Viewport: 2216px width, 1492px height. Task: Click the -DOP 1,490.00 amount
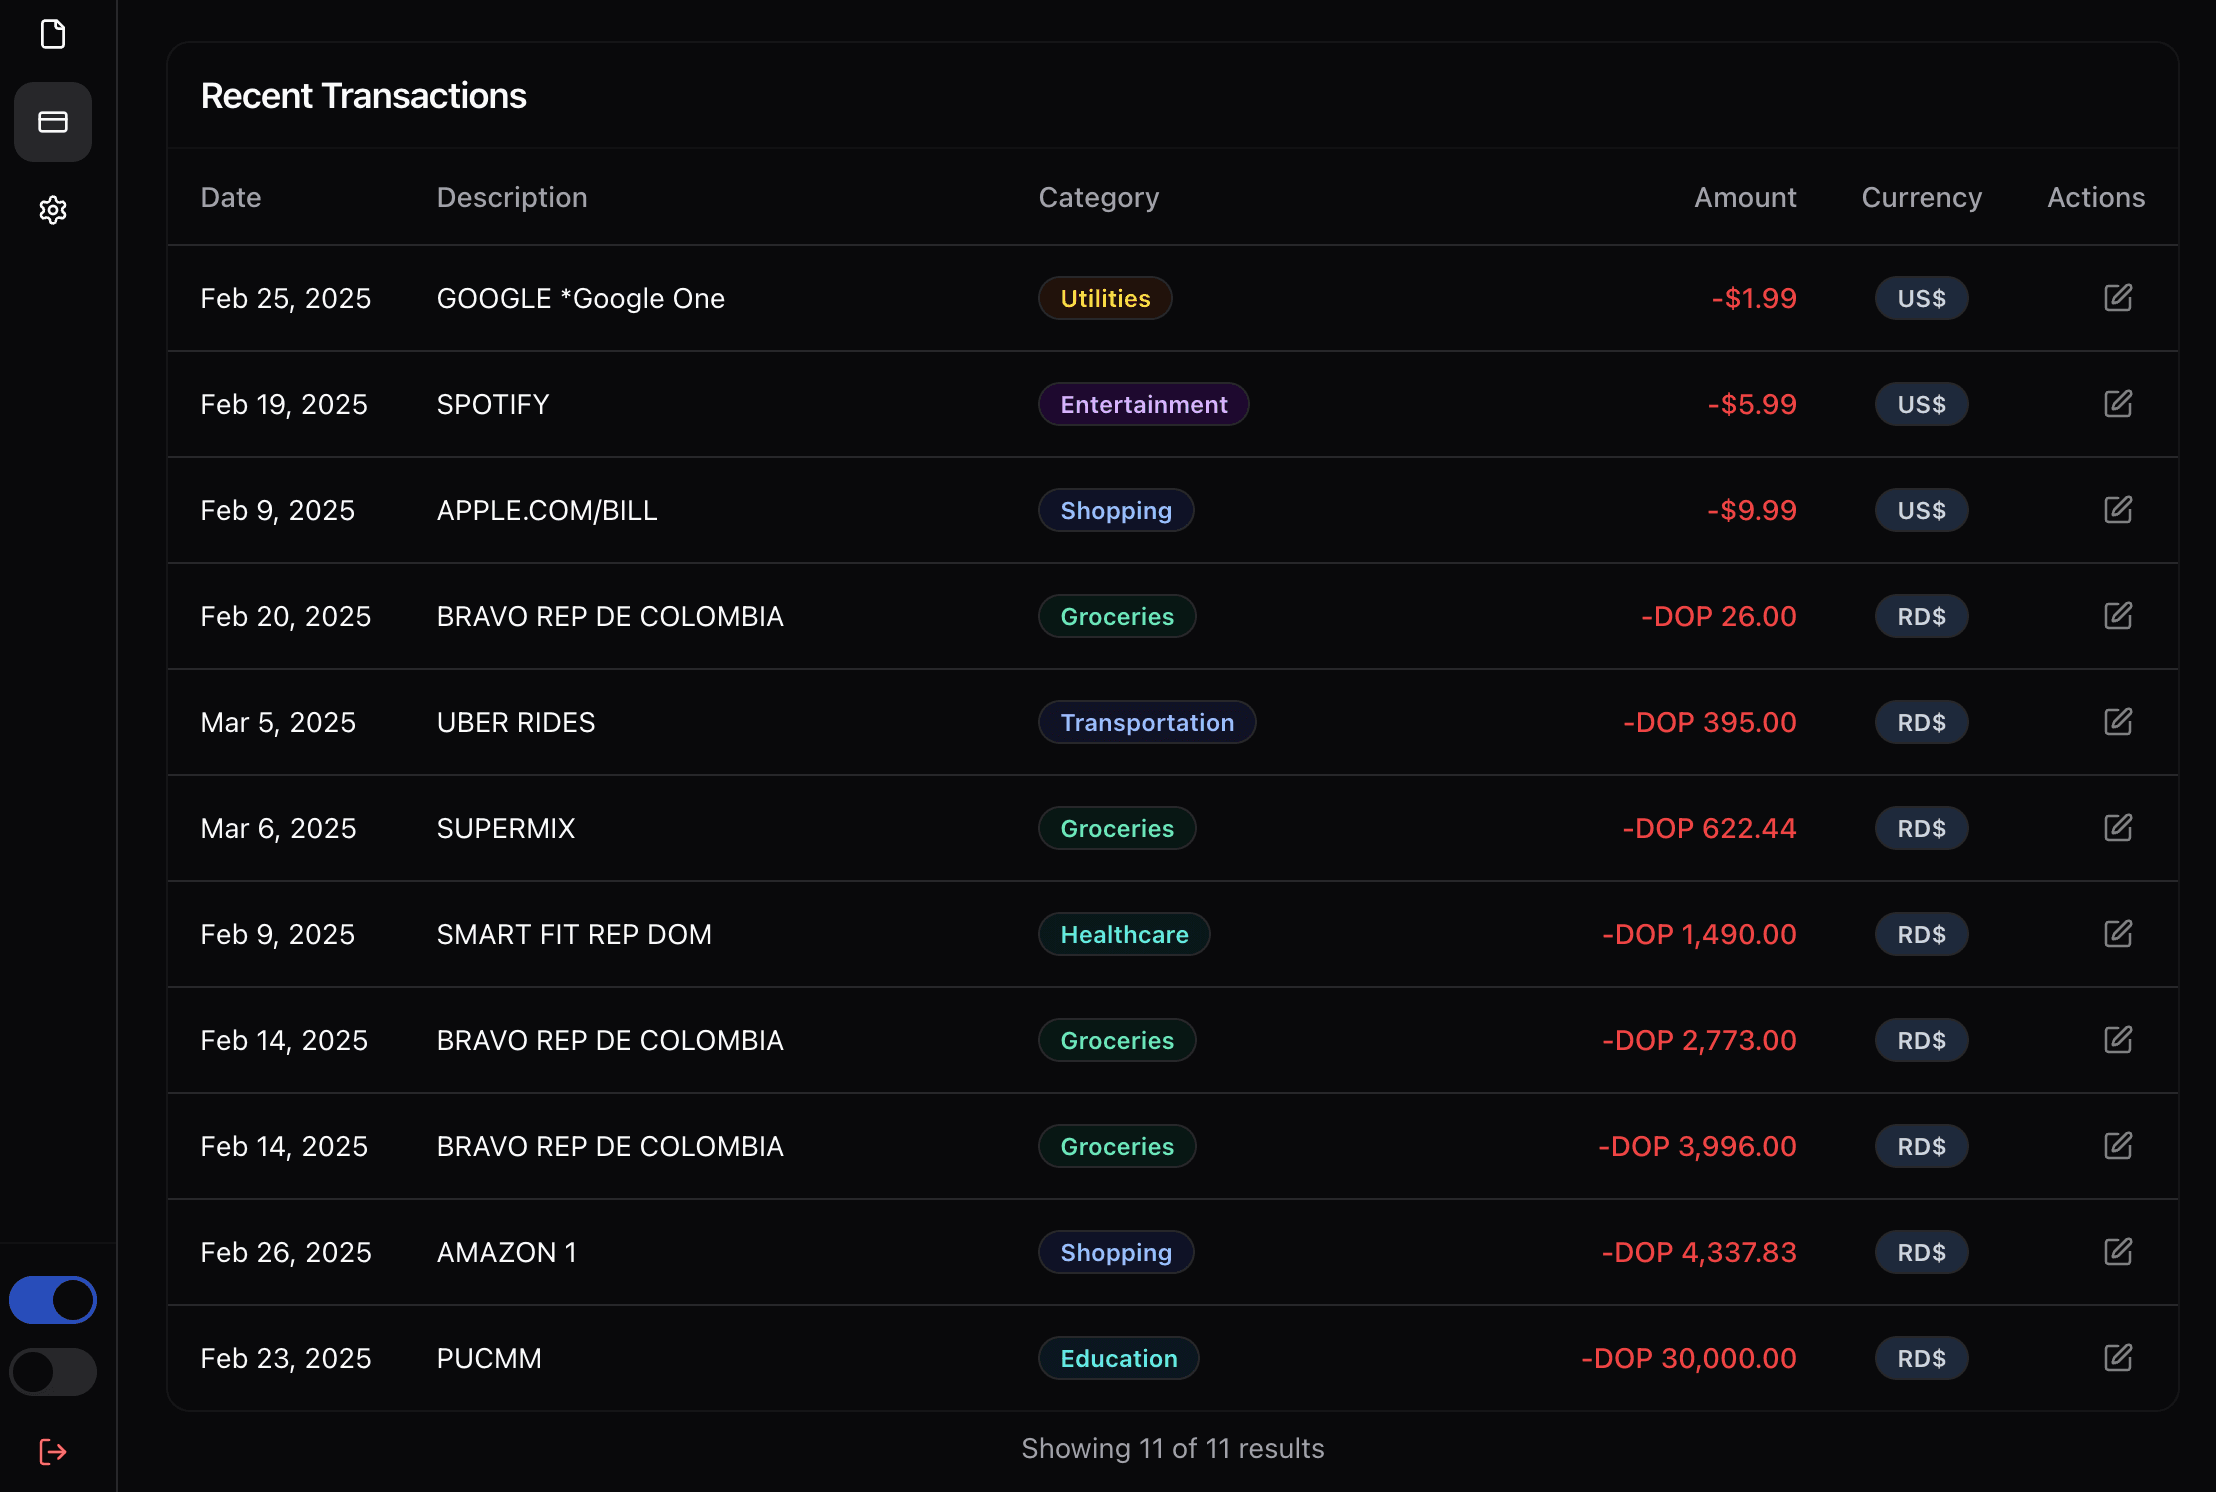click(1699, 934)
